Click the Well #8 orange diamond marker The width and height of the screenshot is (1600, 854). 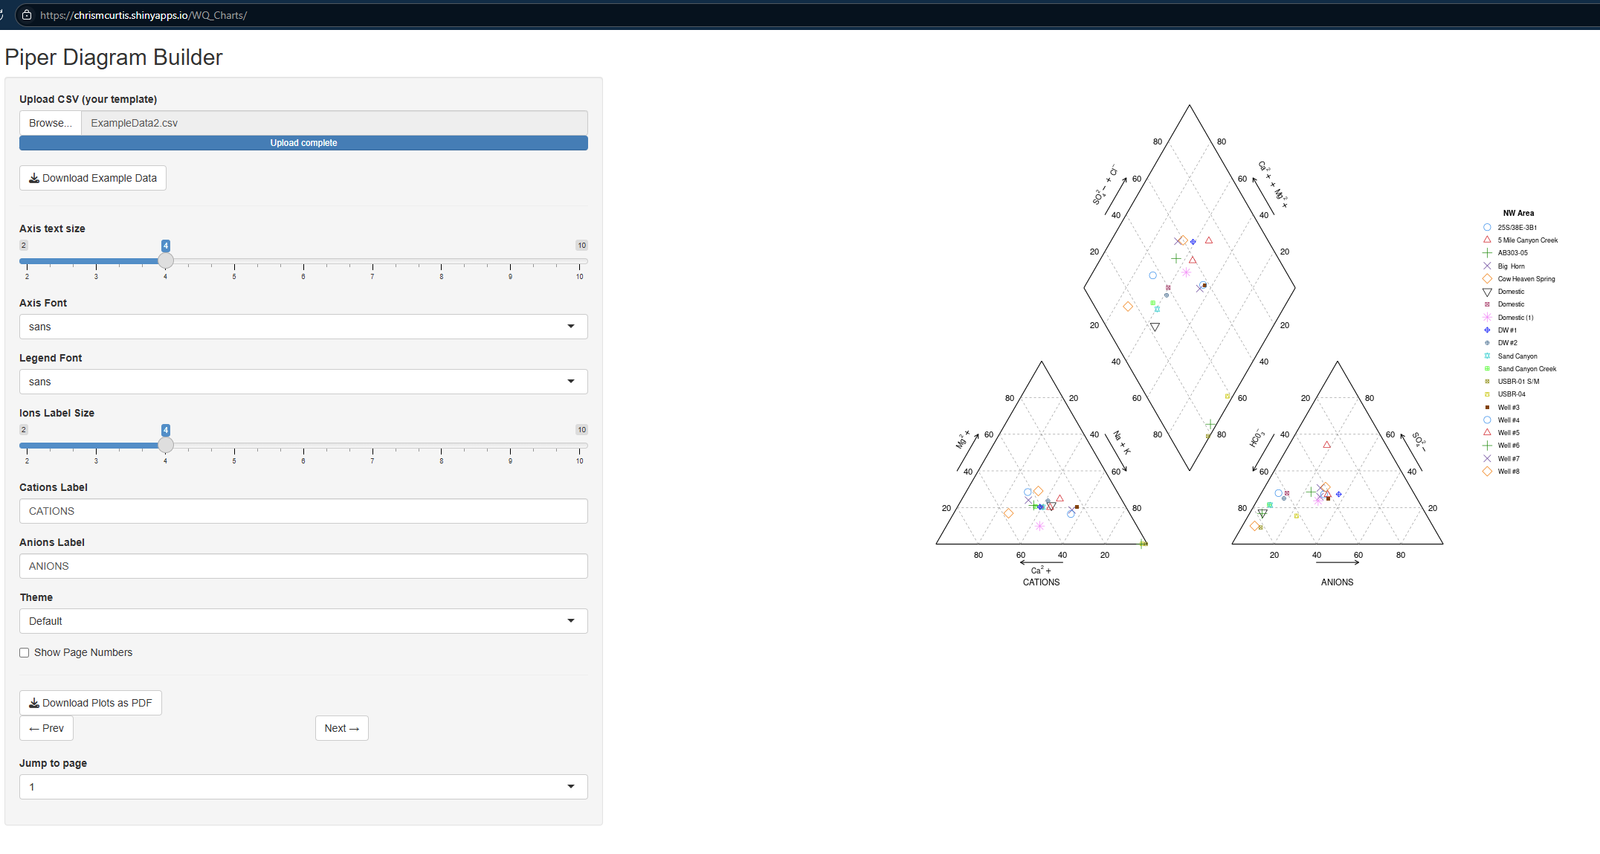tap(1487, 471)
